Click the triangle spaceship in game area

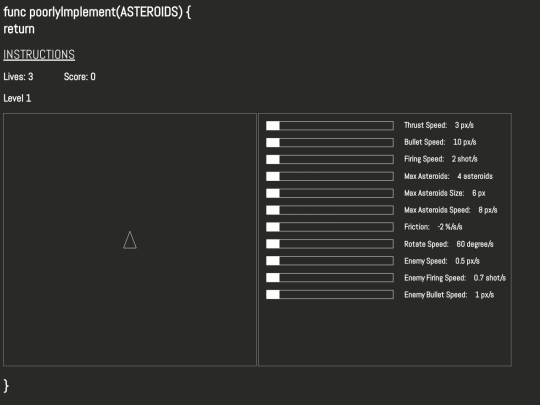(x=130, y=240)
